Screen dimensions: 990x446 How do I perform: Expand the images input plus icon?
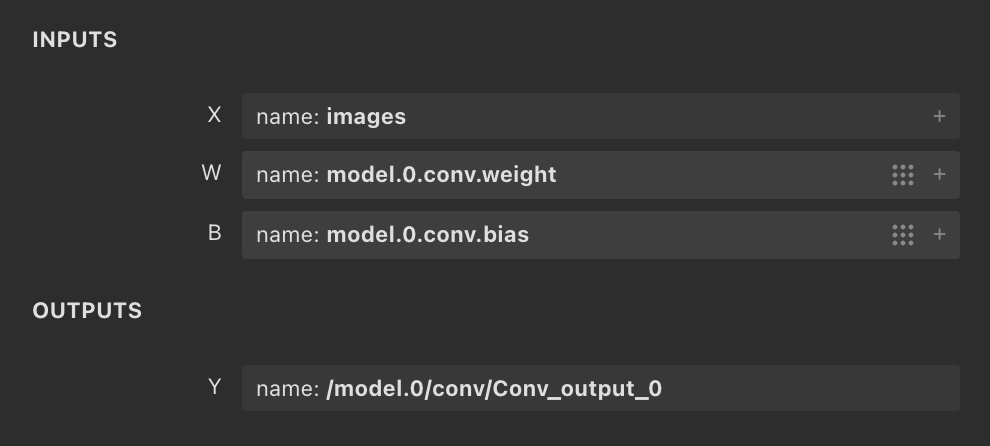(939, 117)
